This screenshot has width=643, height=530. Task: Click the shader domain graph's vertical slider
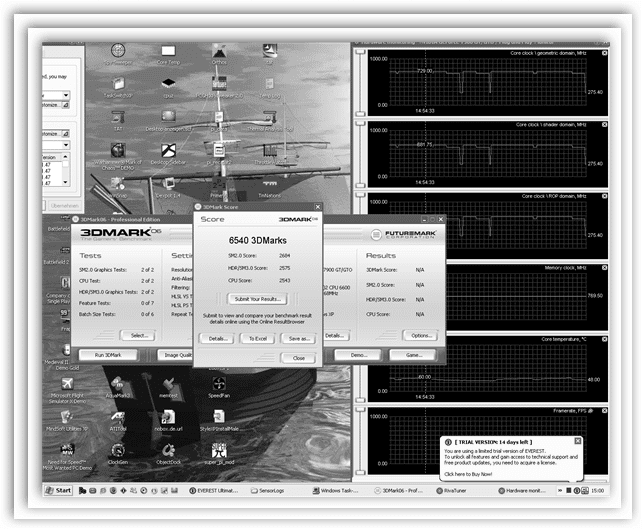tap(360, 155)
